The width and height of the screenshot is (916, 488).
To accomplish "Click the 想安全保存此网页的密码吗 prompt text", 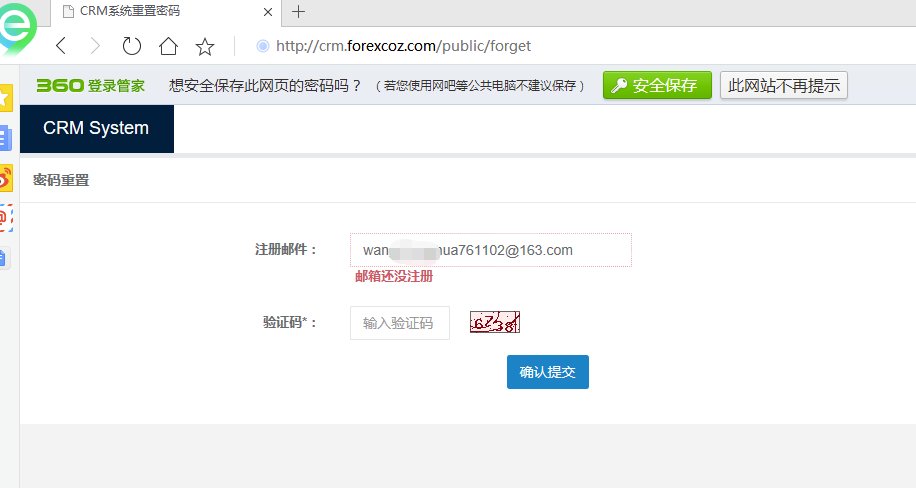I will point(266,85).
